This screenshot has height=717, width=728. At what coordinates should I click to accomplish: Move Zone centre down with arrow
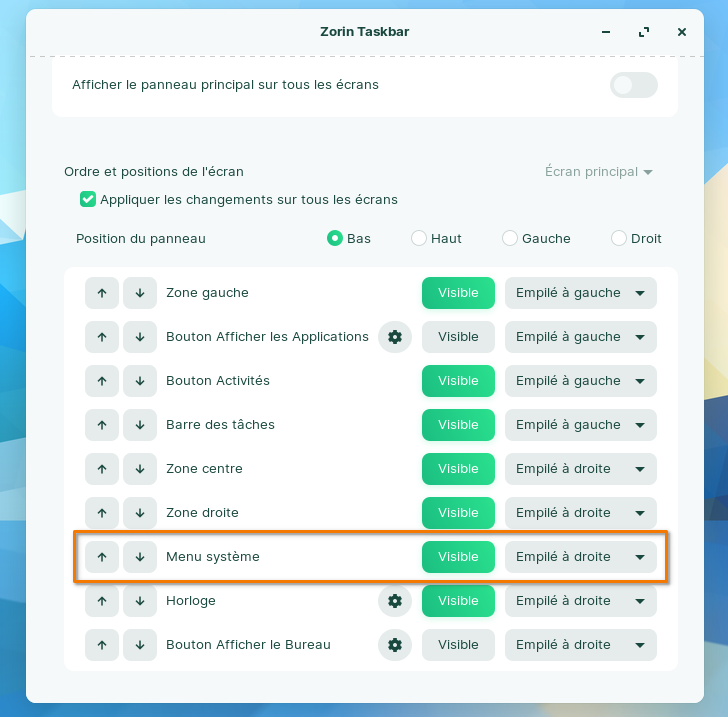click(x=140, y=469)
